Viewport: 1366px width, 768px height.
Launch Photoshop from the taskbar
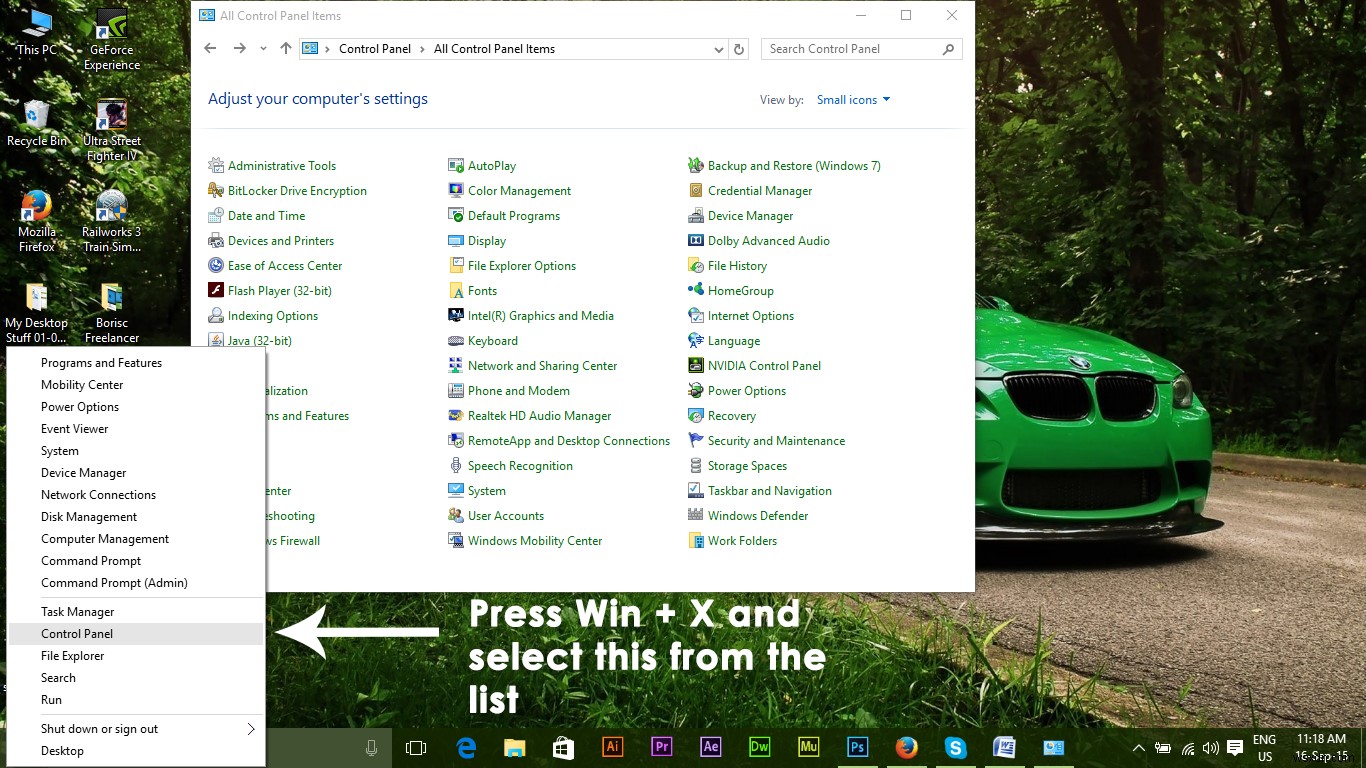click(x=857, y=747)
